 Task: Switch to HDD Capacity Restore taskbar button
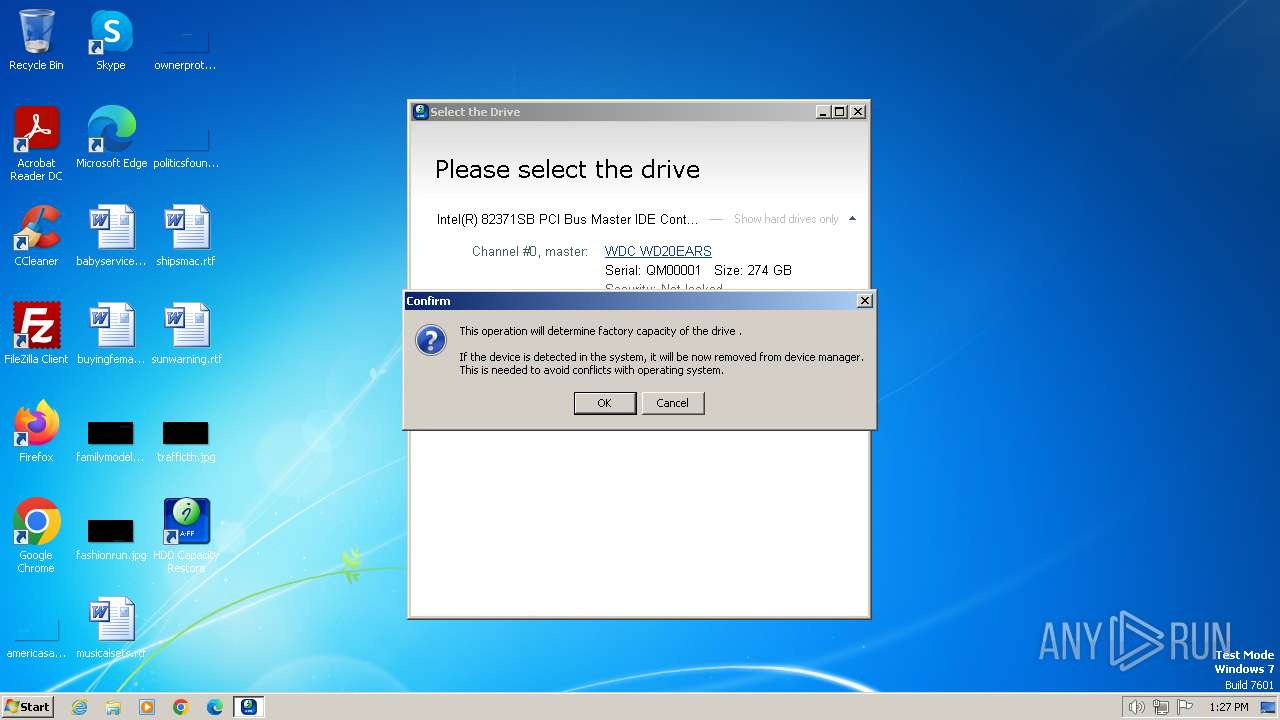pos(249,707)
